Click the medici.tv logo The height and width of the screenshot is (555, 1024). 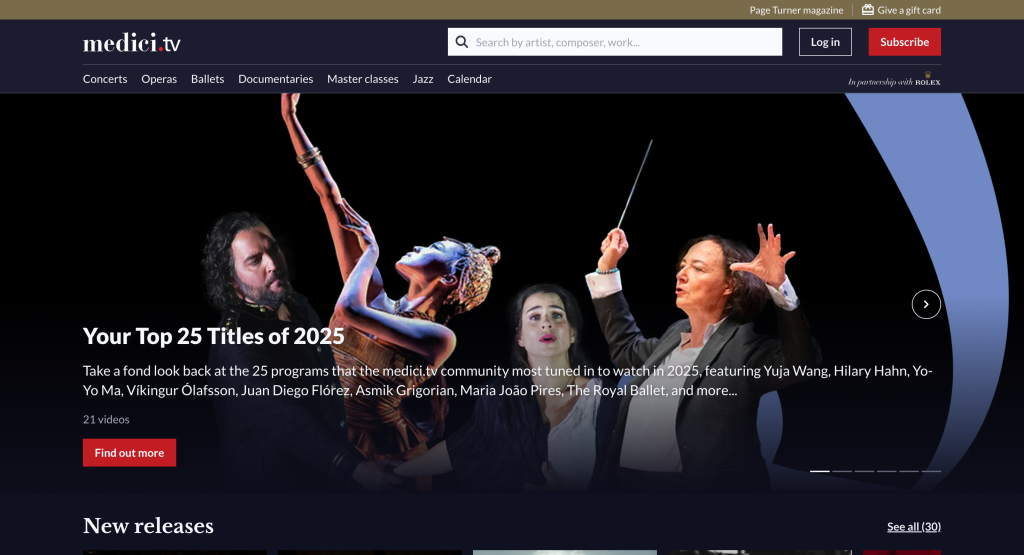132,43
